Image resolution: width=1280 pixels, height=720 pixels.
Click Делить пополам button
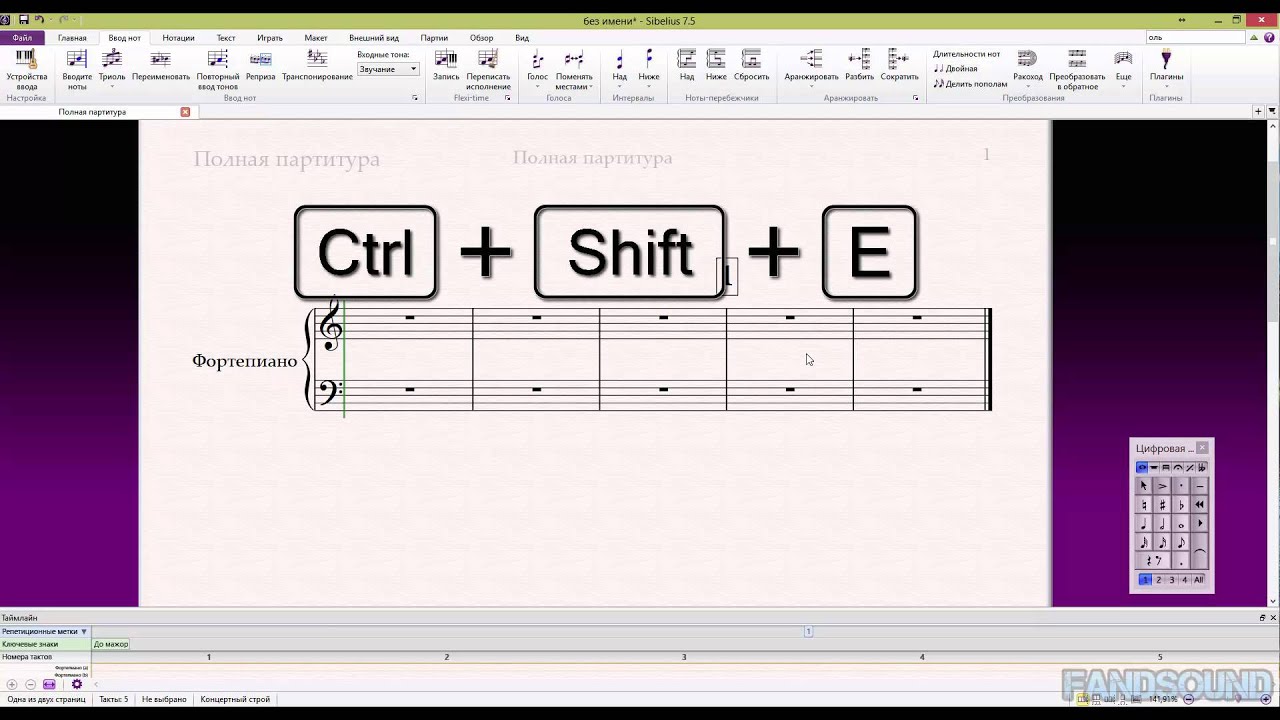[x=970, y=84]
